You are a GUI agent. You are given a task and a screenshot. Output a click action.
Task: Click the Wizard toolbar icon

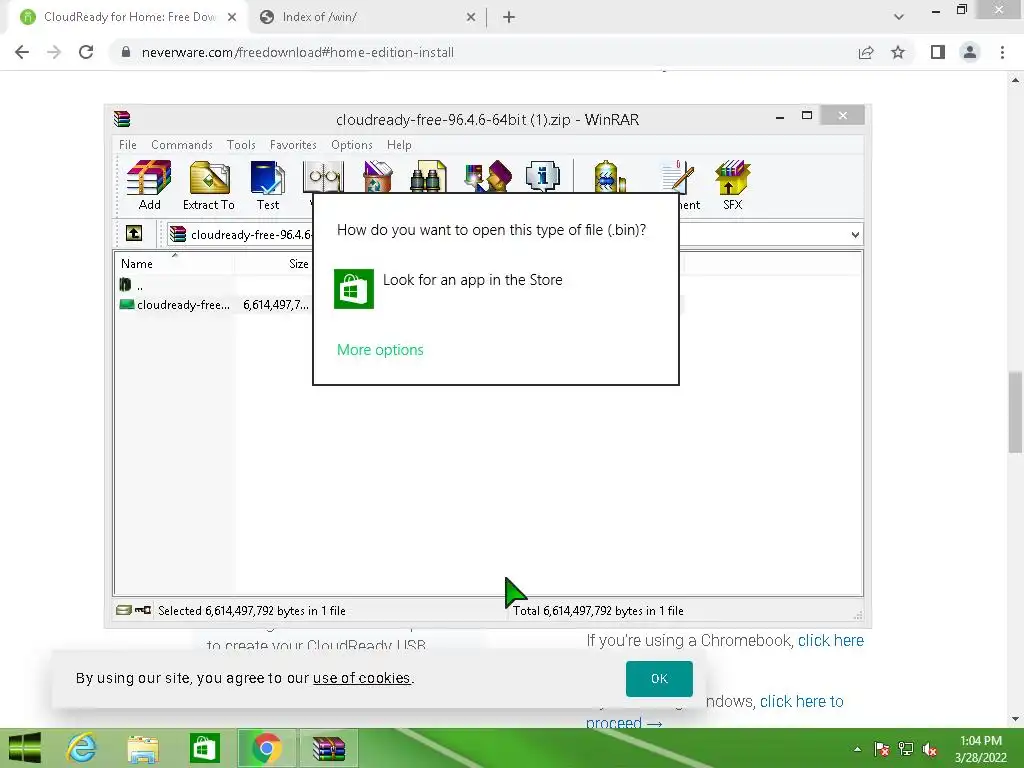tap(487, 176)
